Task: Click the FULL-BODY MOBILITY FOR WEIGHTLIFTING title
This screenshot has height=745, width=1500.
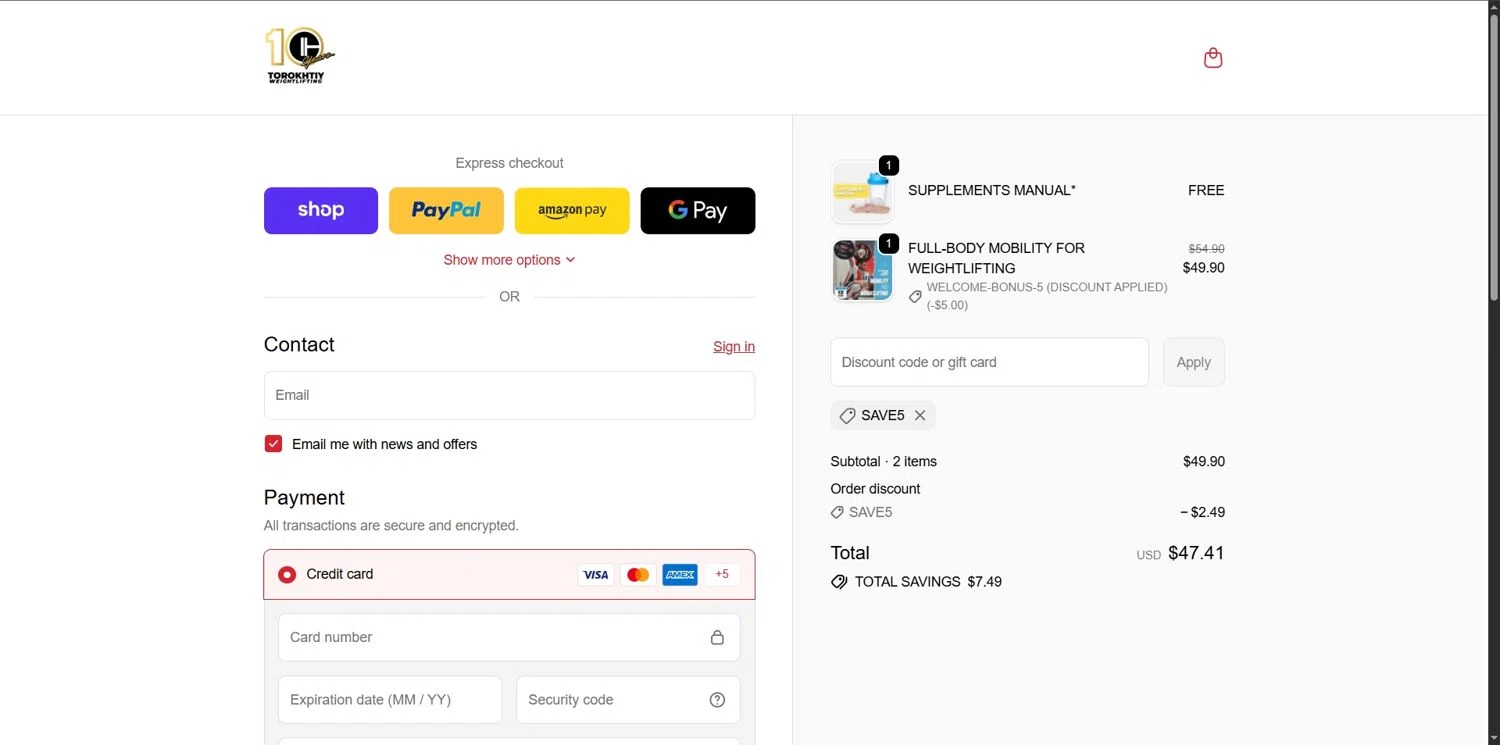Action: (996, 258)
